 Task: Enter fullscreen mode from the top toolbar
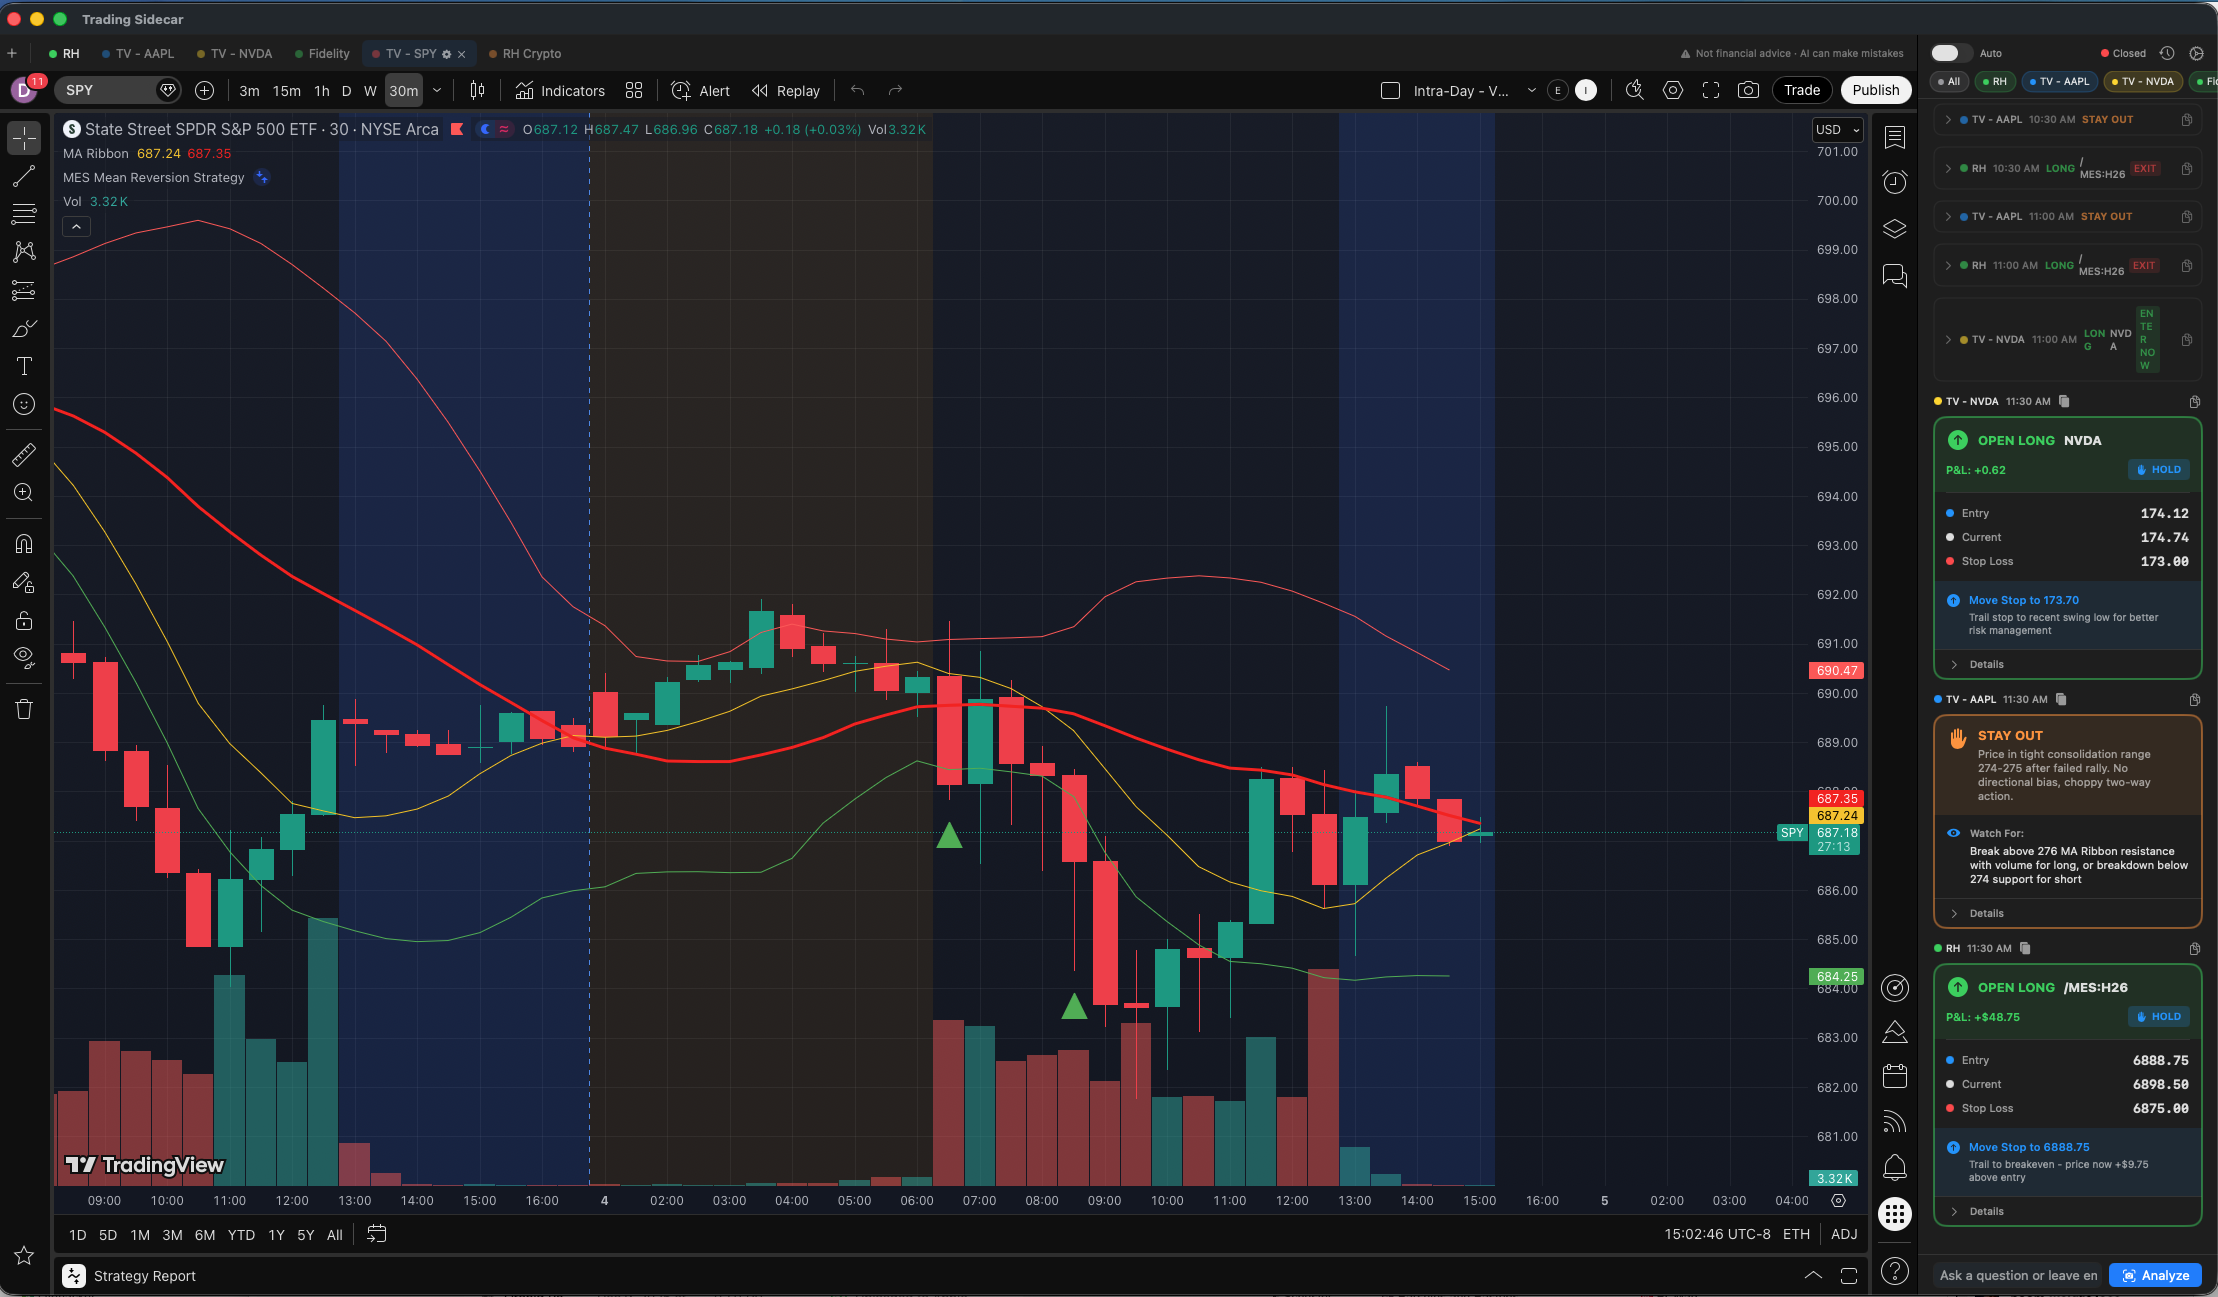1711,90
